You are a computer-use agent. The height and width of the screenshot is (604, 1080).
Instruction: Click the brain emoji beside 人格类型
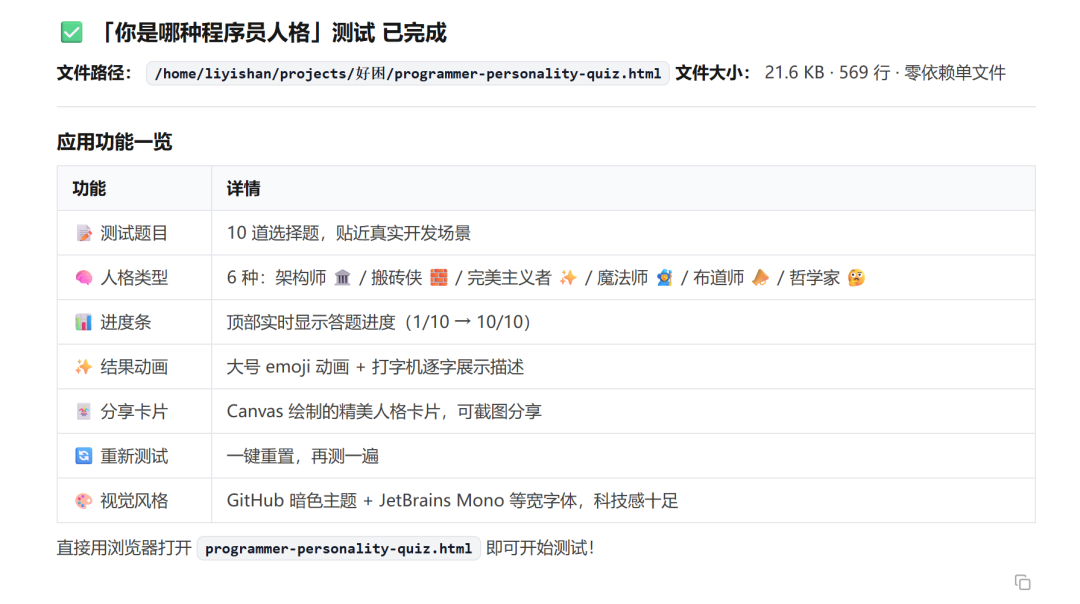coord(83,278)
